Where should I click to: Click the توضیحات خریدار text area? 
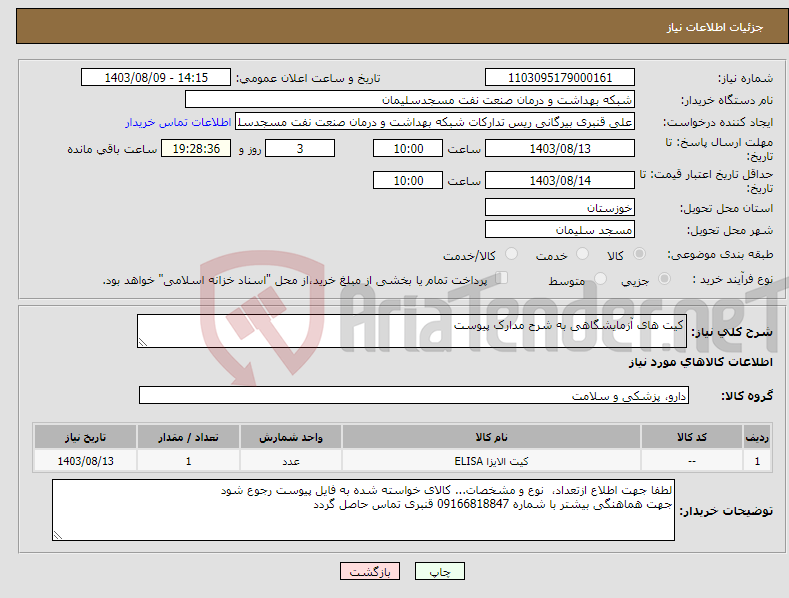tap(363, 510)
